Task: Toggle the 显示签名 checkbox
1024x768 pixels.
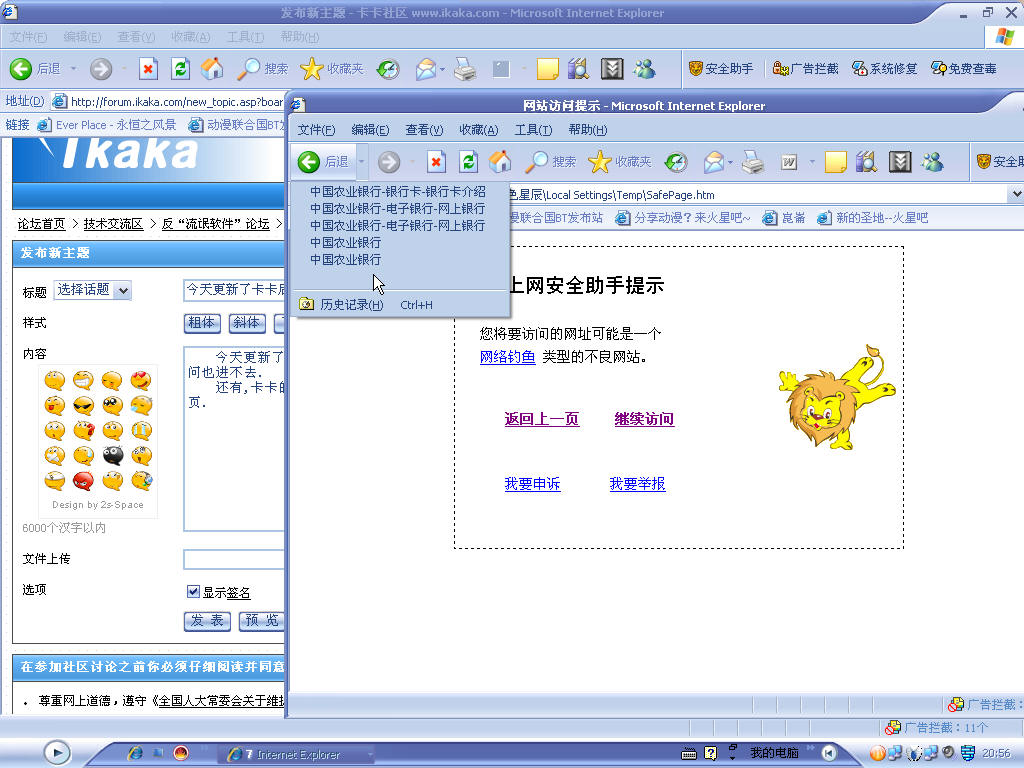Action: 193,592
